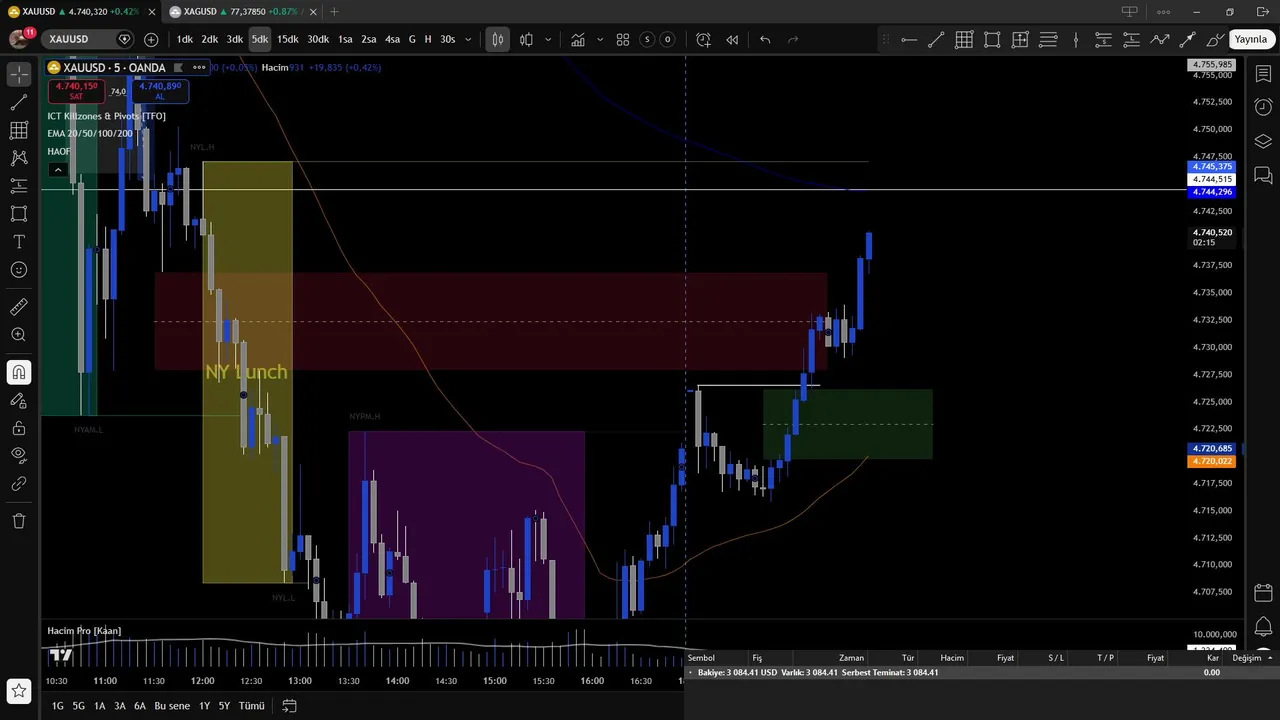Open the Fibonacci and Gann tools group
The width and height of the screenshot is (1280, 720).
pyautogui.click(x=18, y=130)
